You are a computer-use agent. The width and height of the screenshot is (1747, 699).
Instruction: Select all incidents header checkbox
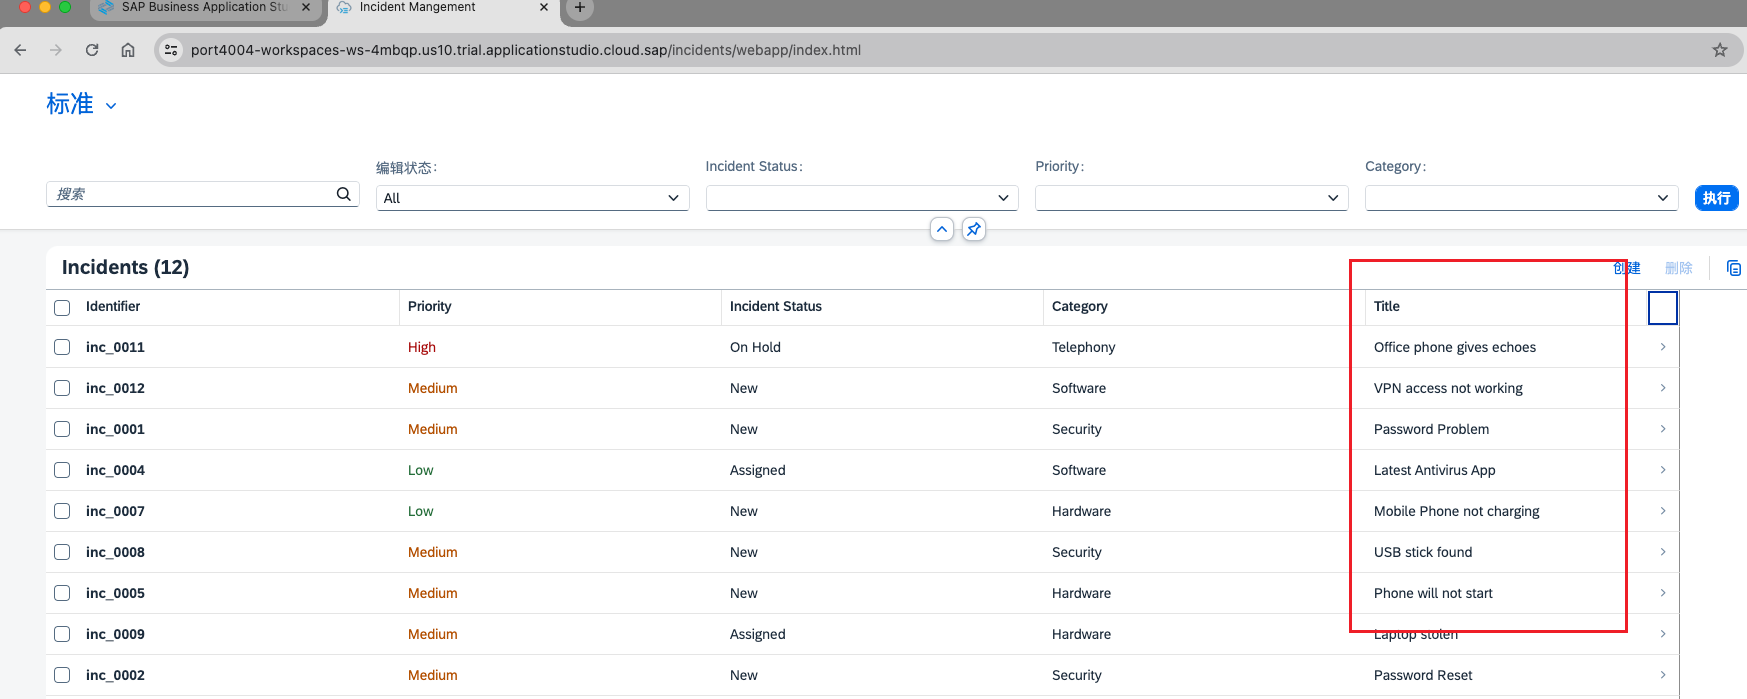coord(62,307)
